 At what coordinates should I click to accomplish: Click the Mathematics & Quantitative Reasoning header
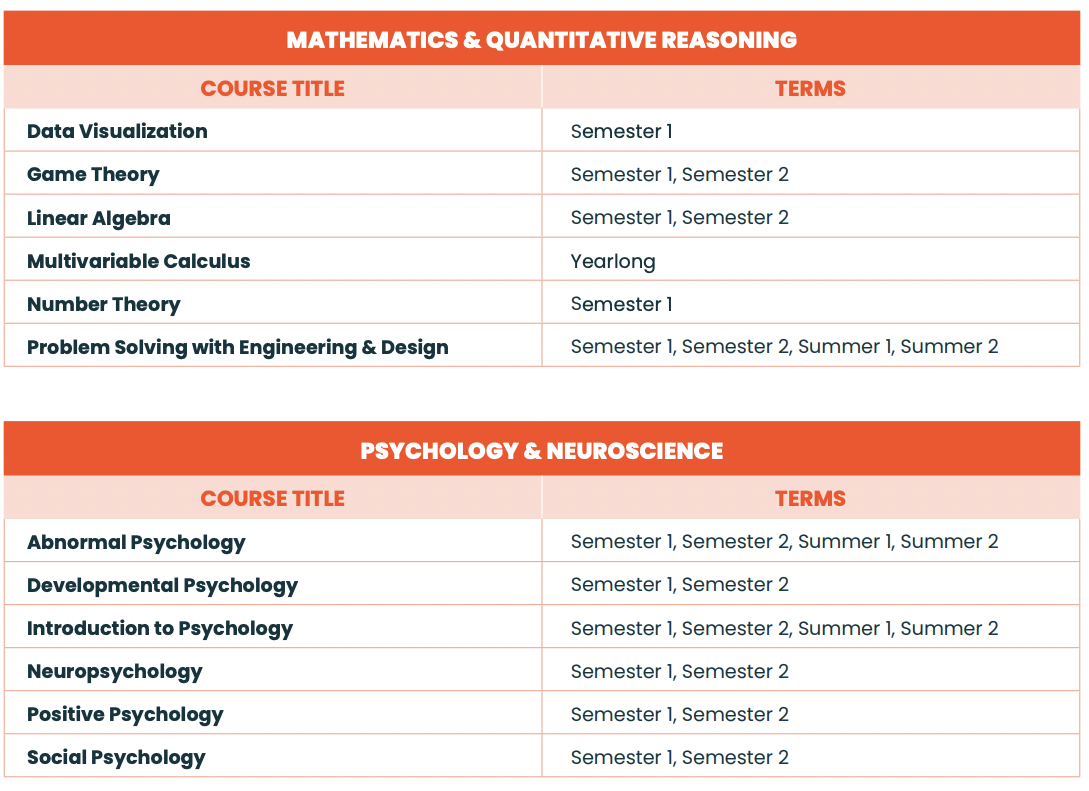point(542,40)
